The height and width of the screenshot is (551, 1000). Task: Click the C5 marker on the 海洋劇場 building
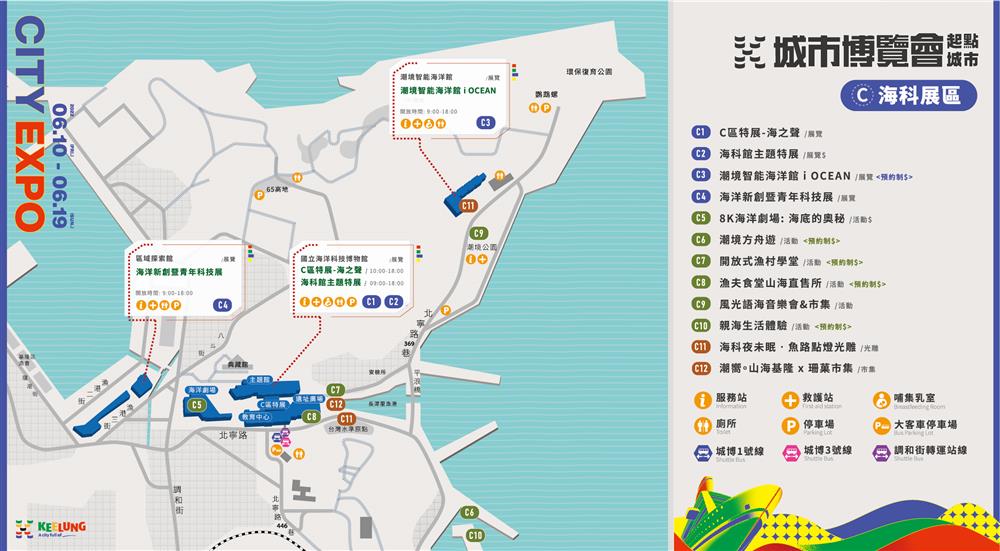click(198, 405)
